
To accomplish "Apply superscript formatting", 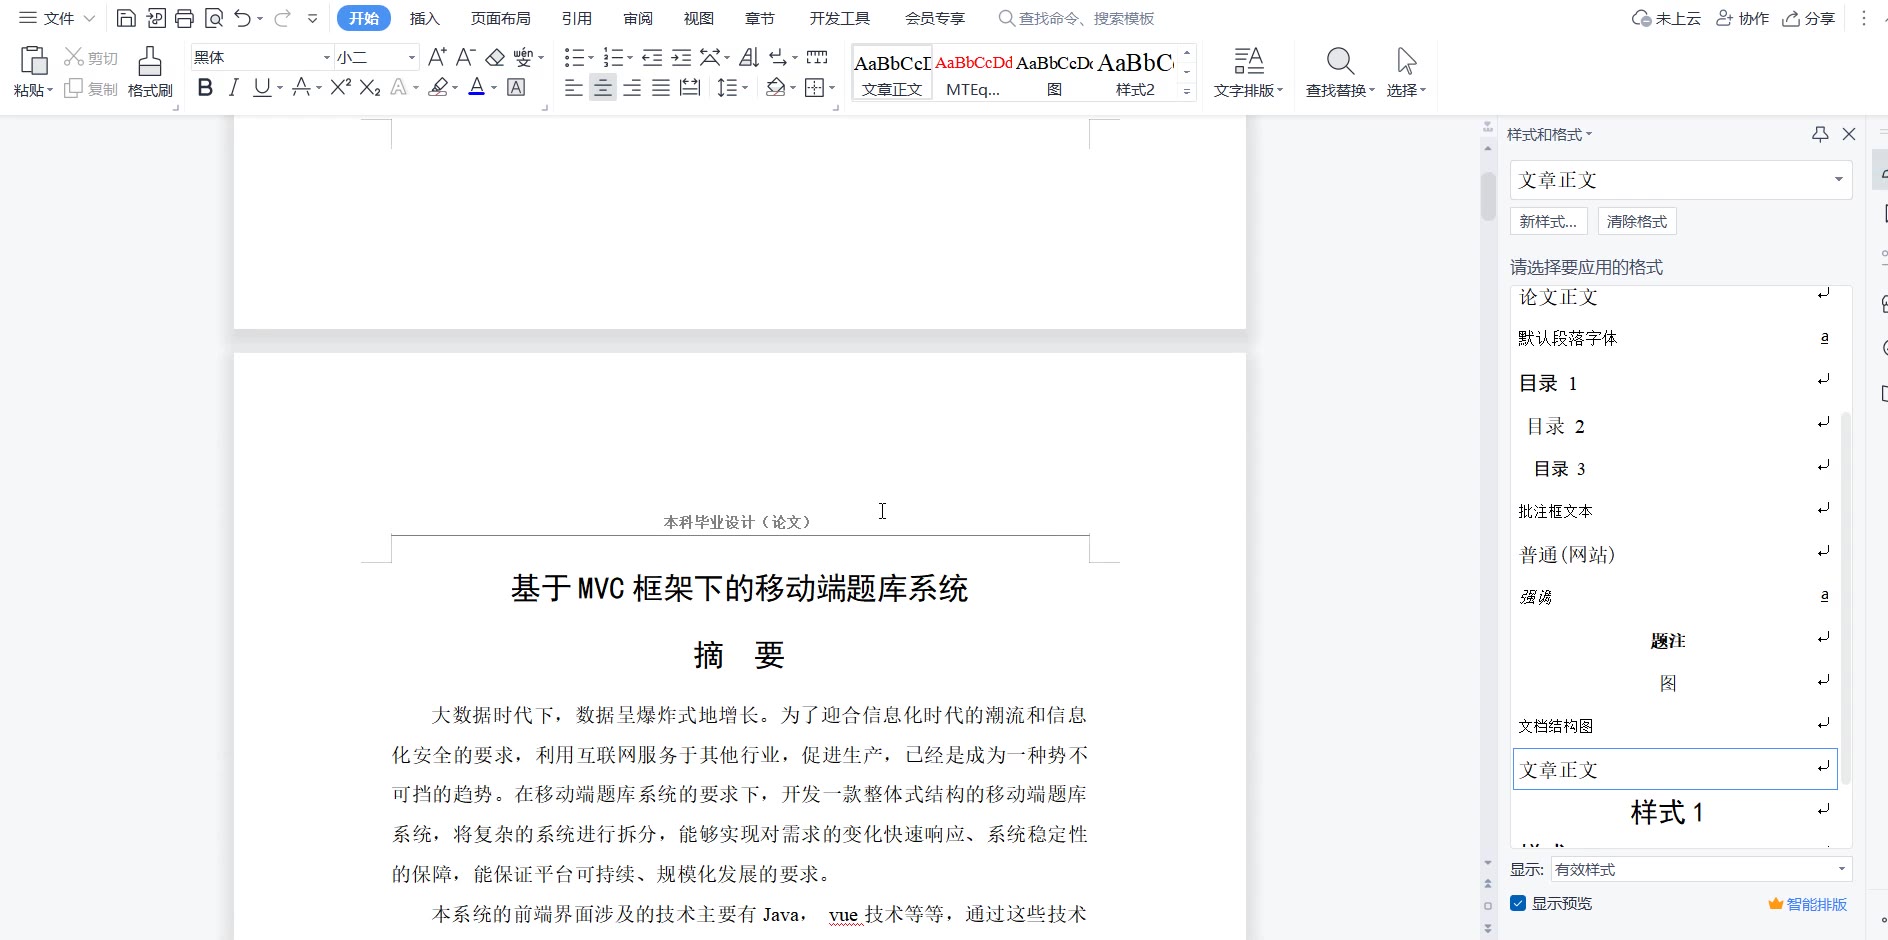I will 340,87.
